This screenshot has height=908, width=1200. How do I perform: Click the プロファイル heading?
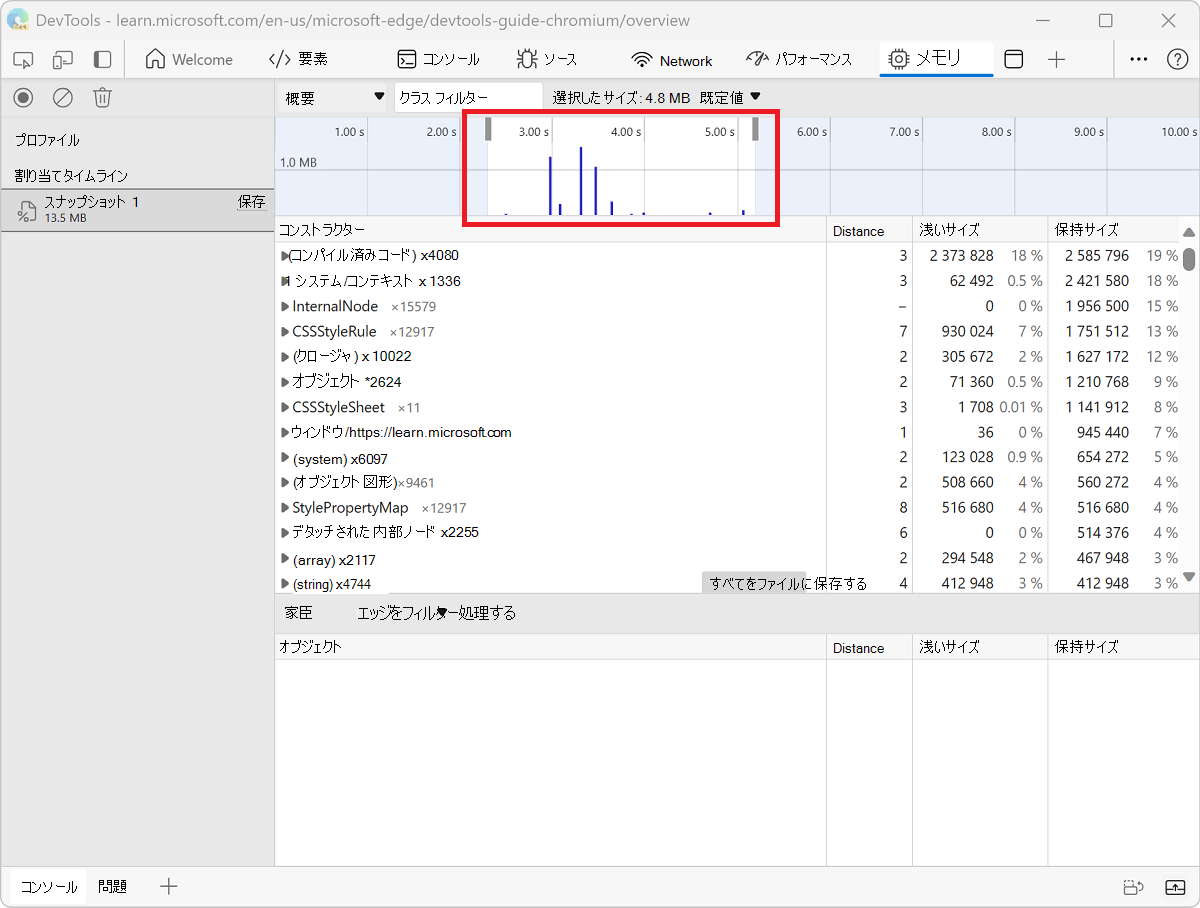[x=47, y=140]
